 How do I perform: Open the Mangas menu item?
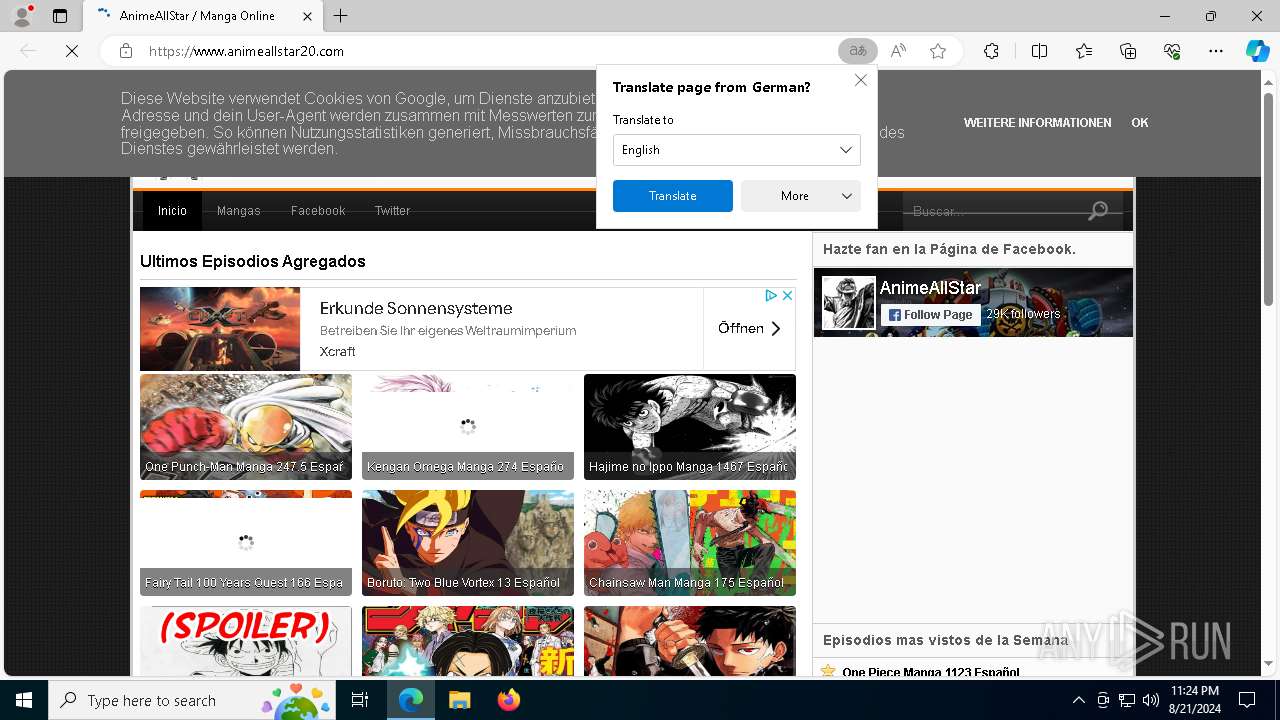(238, 211)
